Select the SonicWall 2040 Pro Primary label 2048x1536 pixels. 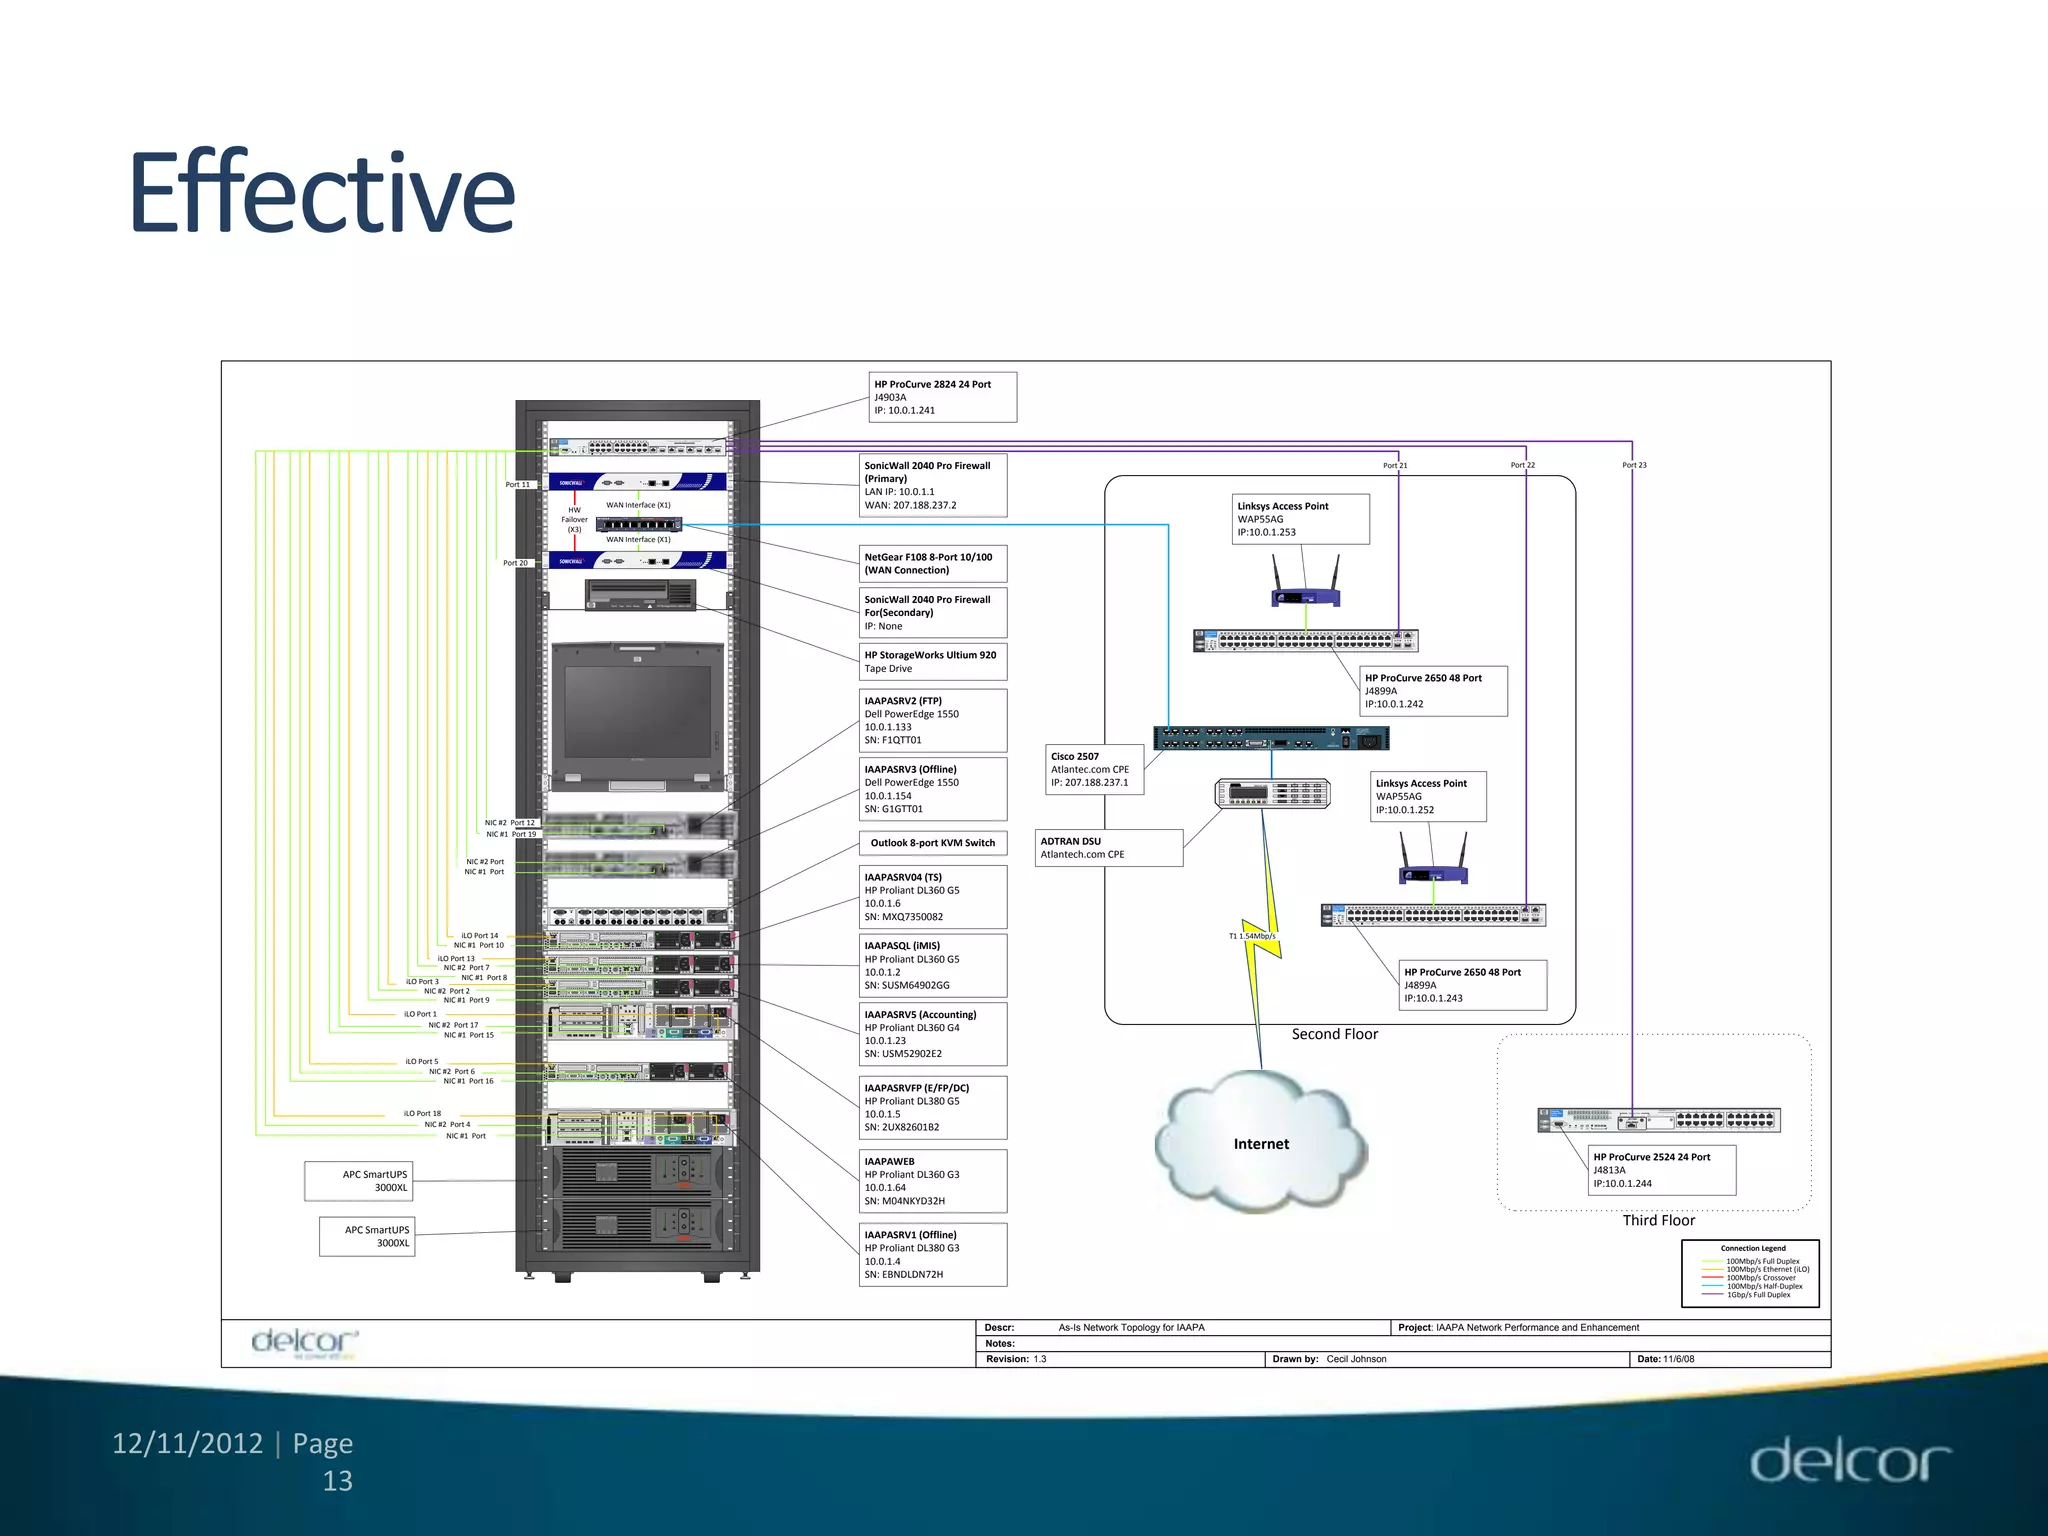click(x=932, y=485)
